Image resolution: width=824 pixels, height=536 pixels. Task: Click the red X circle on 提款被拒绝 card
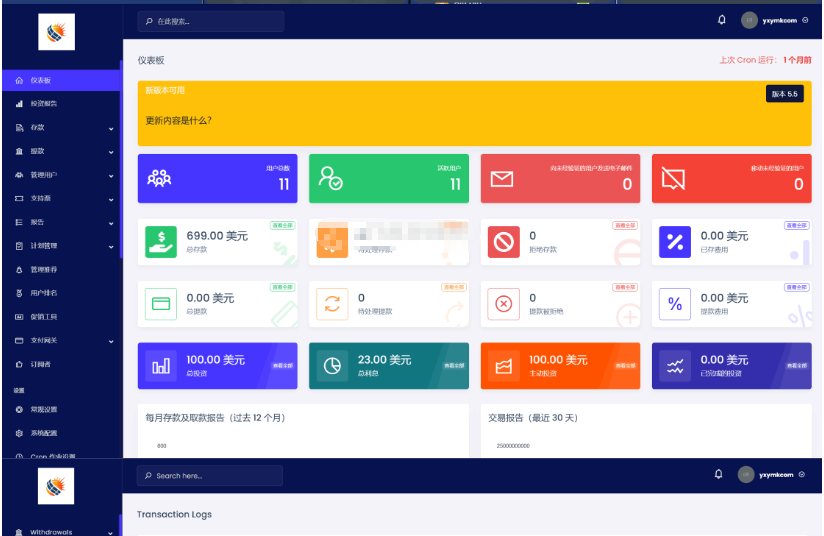coord(503,304)
